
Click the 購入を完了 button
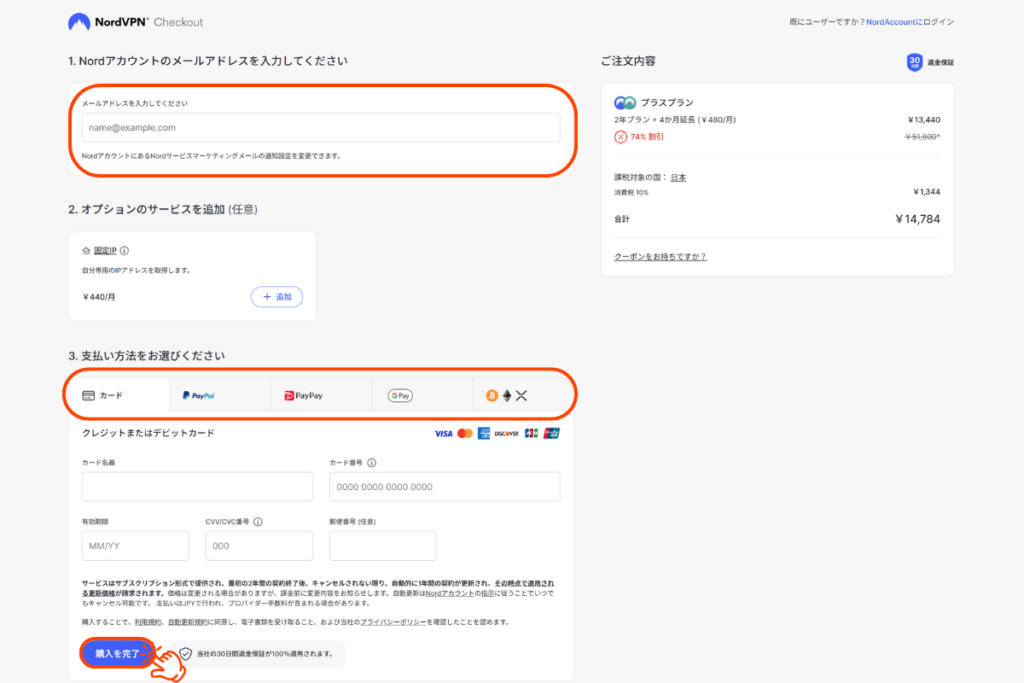pyautogui.click(x=115, y=652)
